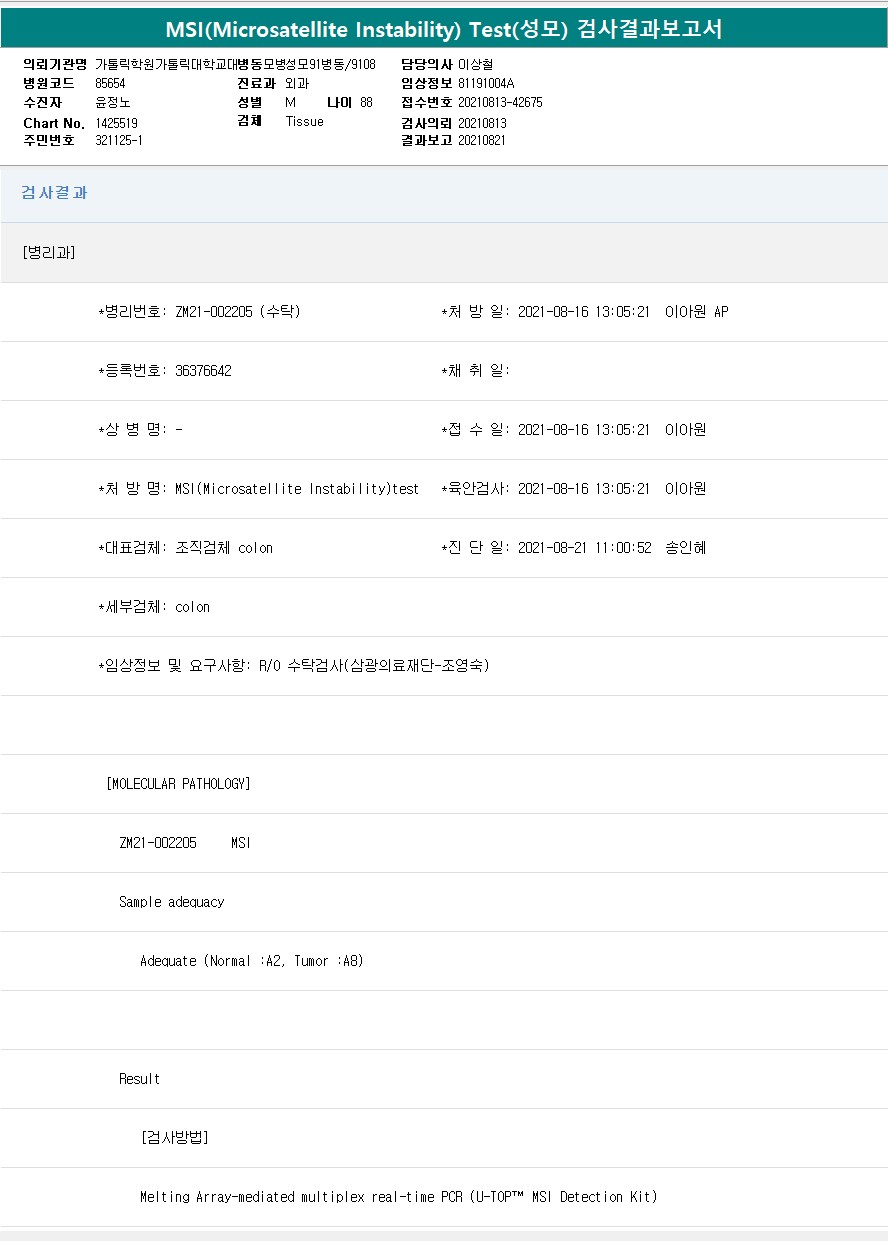Select the 처방일 date and time entry
The image size is (888, 1241).
coord(584,312)
